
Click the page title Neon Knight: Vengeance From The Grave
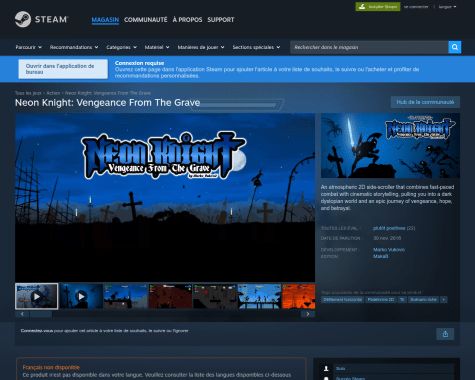[107, 103]
